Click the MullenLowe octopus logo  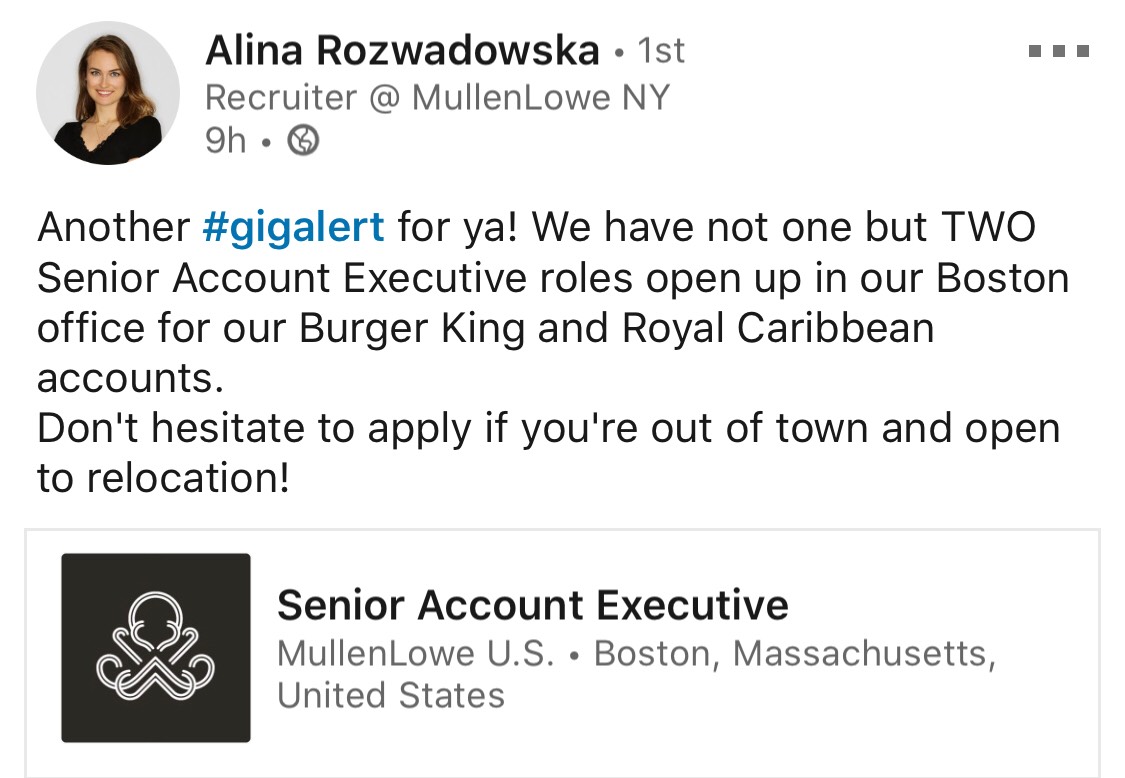(x=156, y=647)
